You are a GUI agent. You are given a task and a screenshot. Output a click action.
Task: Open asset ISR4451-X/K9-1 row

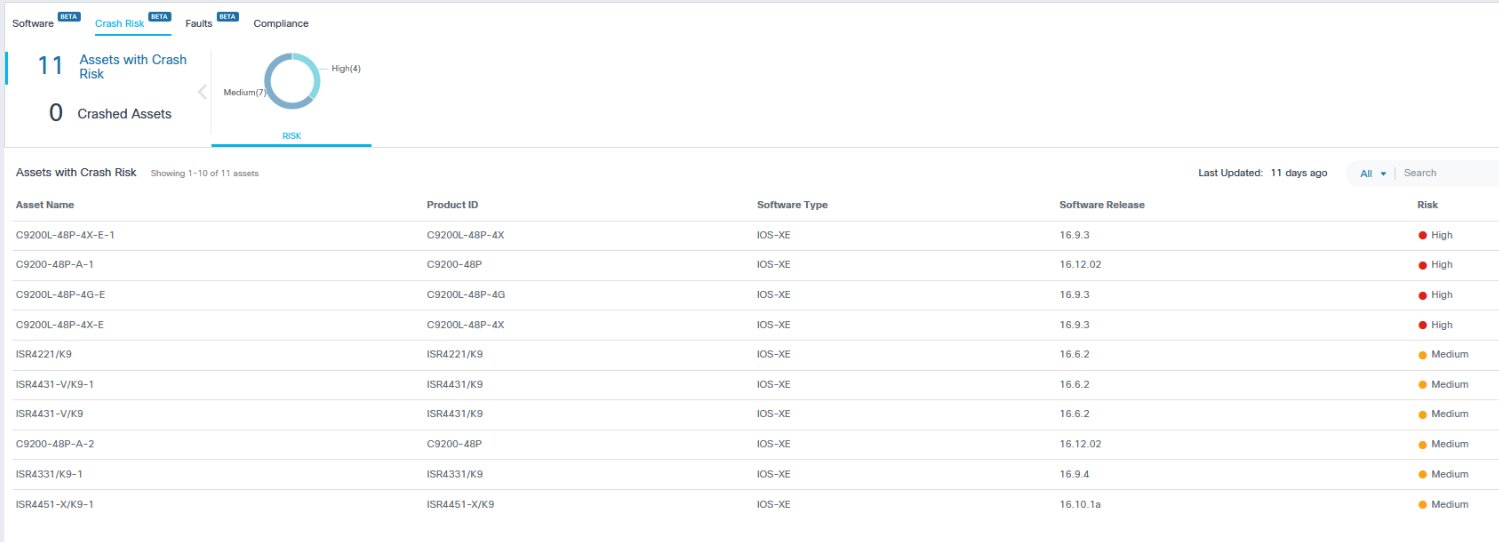(54, 504)
